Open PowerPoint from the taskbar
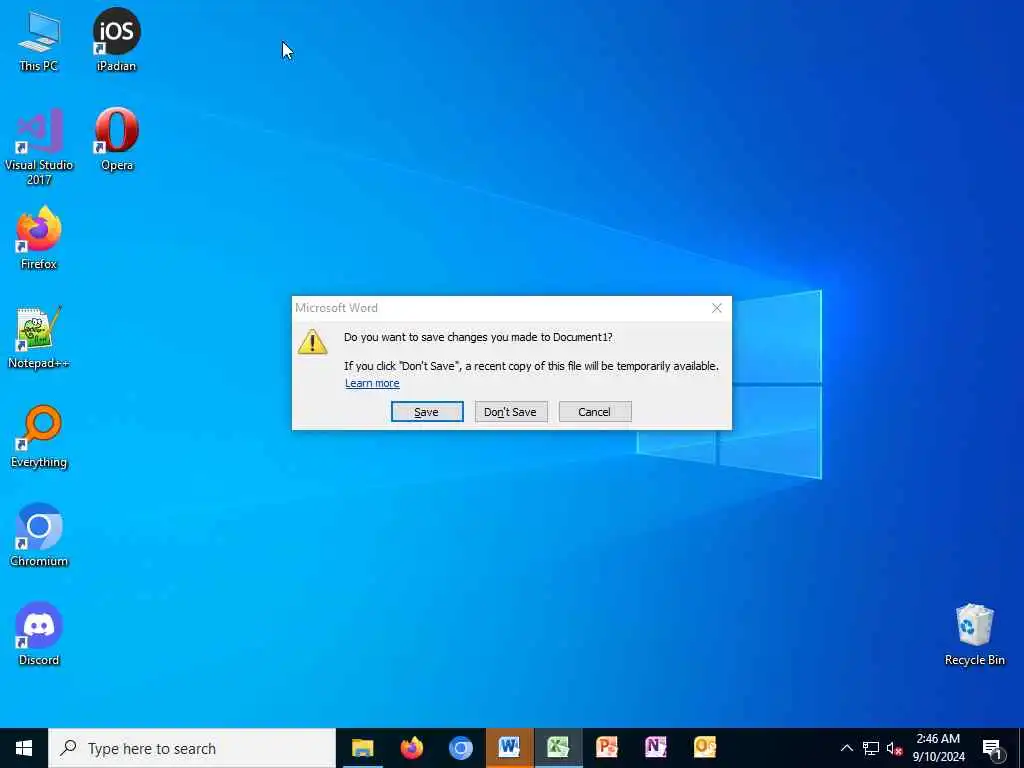Viewport: 1024px width, 768px height. click(x=607, y=748)
